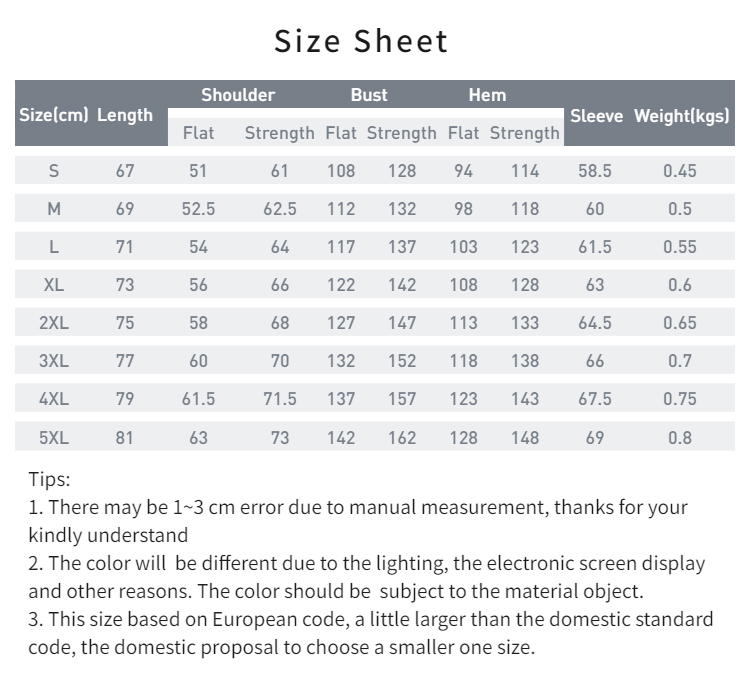
Task: Select the S size row label
Action: [x=54, y=171]
